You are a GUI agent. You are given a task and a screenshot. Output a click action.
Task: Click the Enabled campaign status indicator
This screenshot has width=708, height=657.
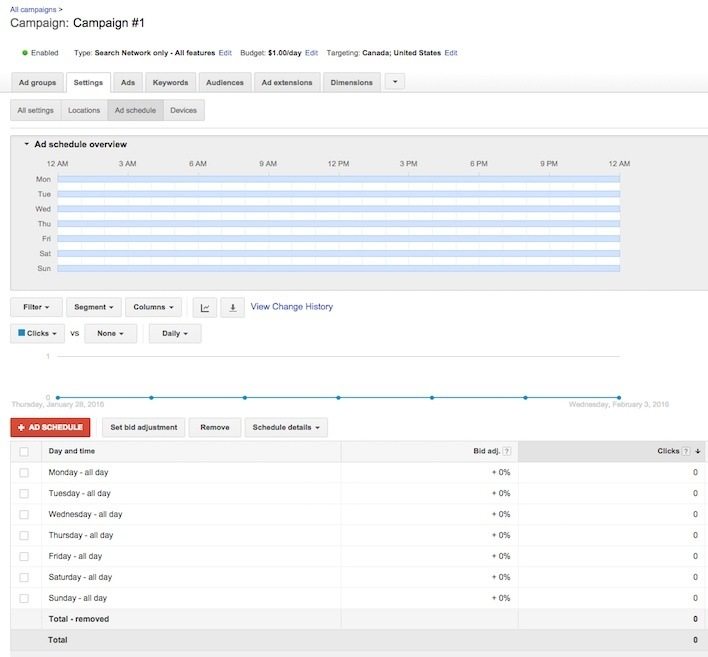click(40, 53)
